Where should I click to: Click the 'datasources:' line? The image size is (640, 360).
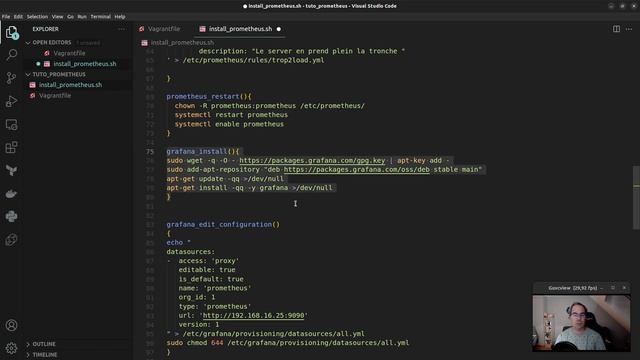click(191, 252)
